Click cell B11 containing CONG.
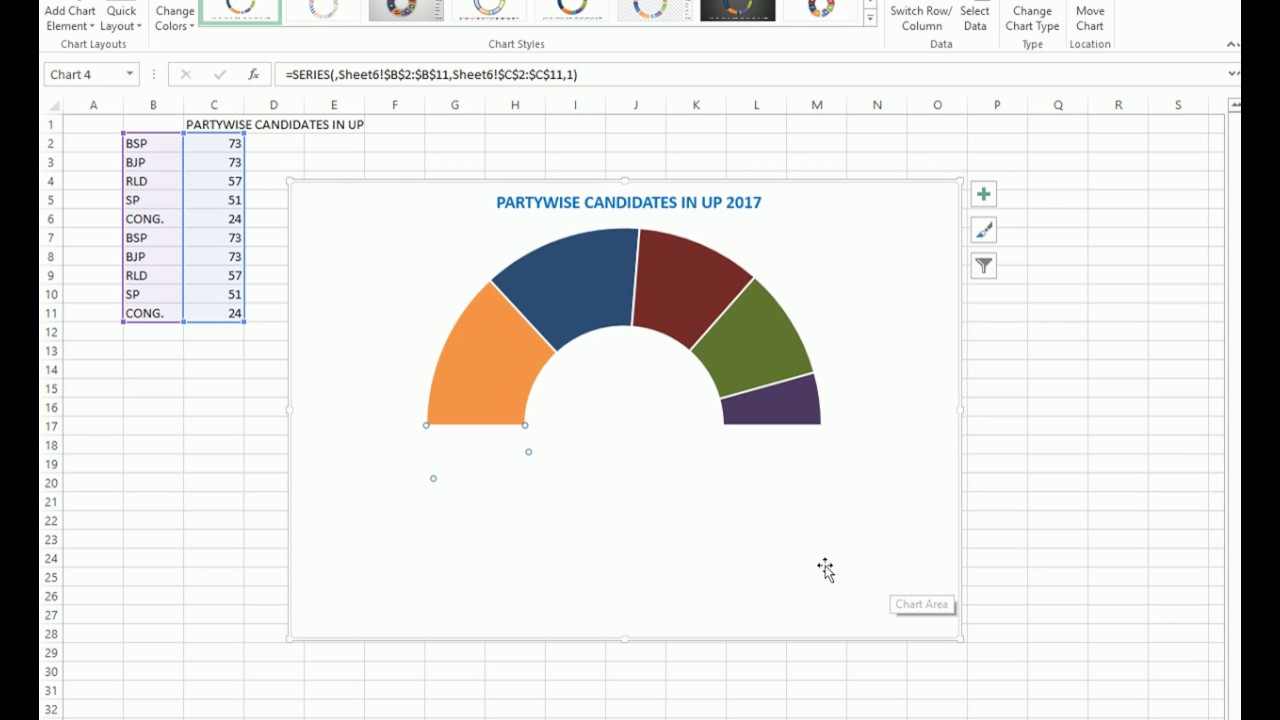1280x720 pixels. (x=153, y=313)
